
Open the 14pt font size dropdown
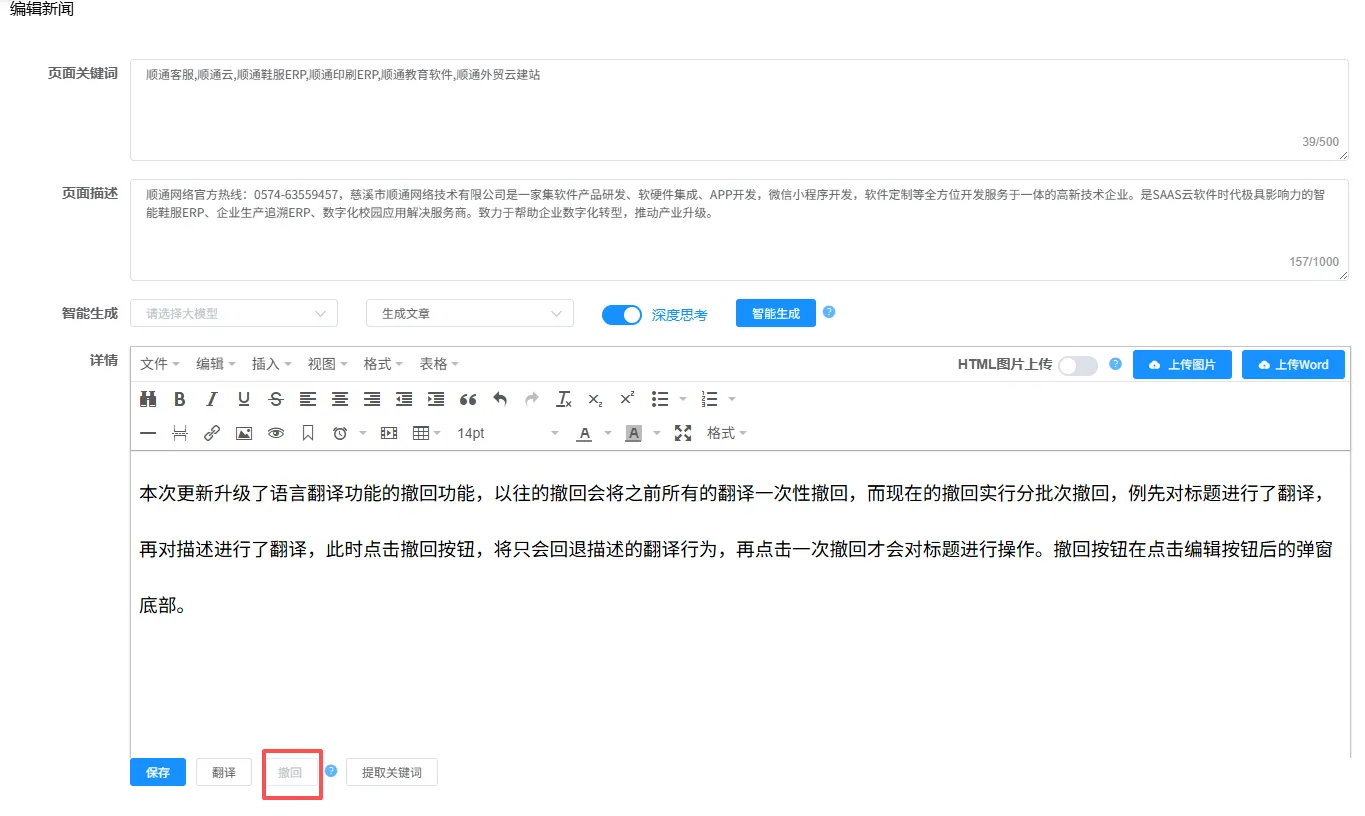(507, 433)
